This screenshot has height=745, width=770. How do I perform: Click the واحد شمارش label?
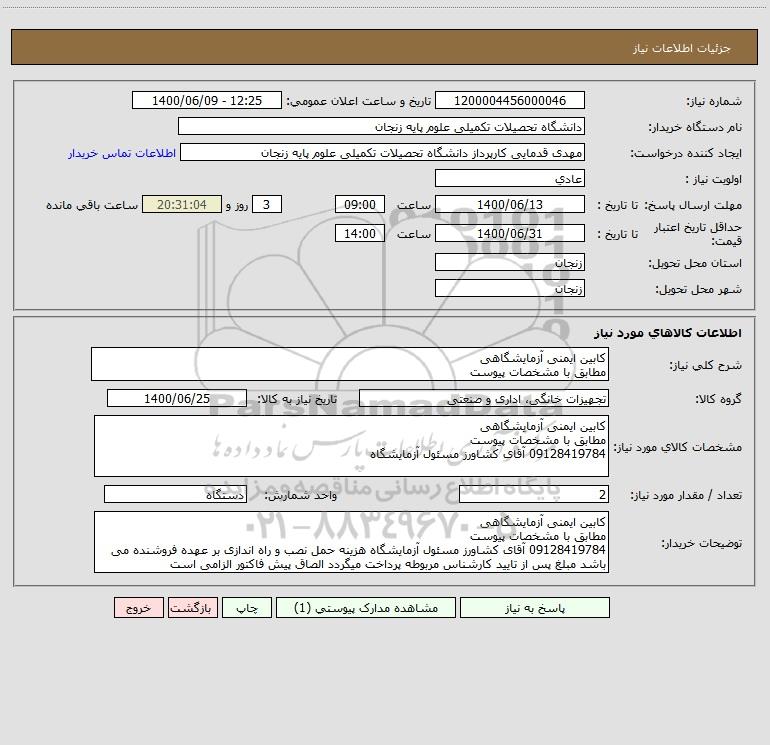(x=301, y=496)
